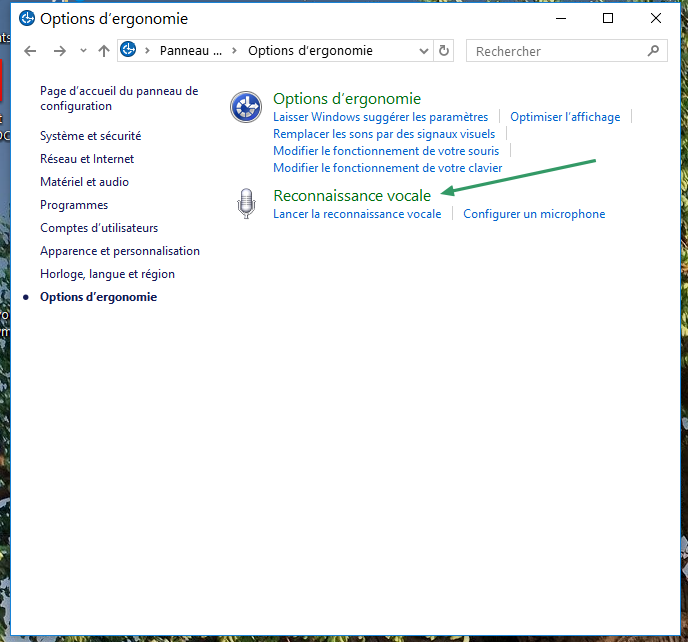Go up one level with Up arrow
688x642 pixels.
point(104,51)
